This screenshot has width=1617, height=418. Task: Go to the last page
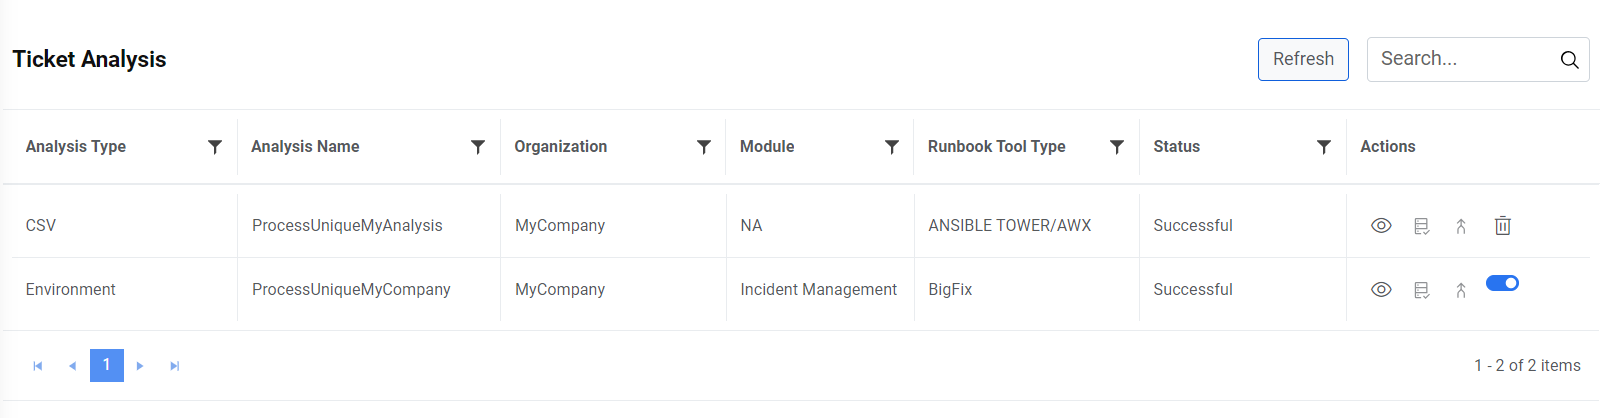175,366
